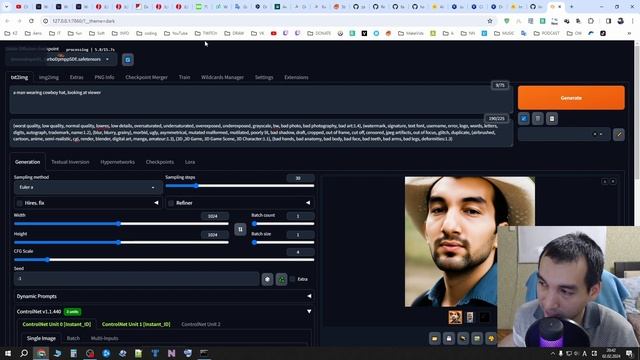Viewport: 640px width, 360px height.
Task: Expand the Hires. fix section arrow
Action: coord(156,203)
